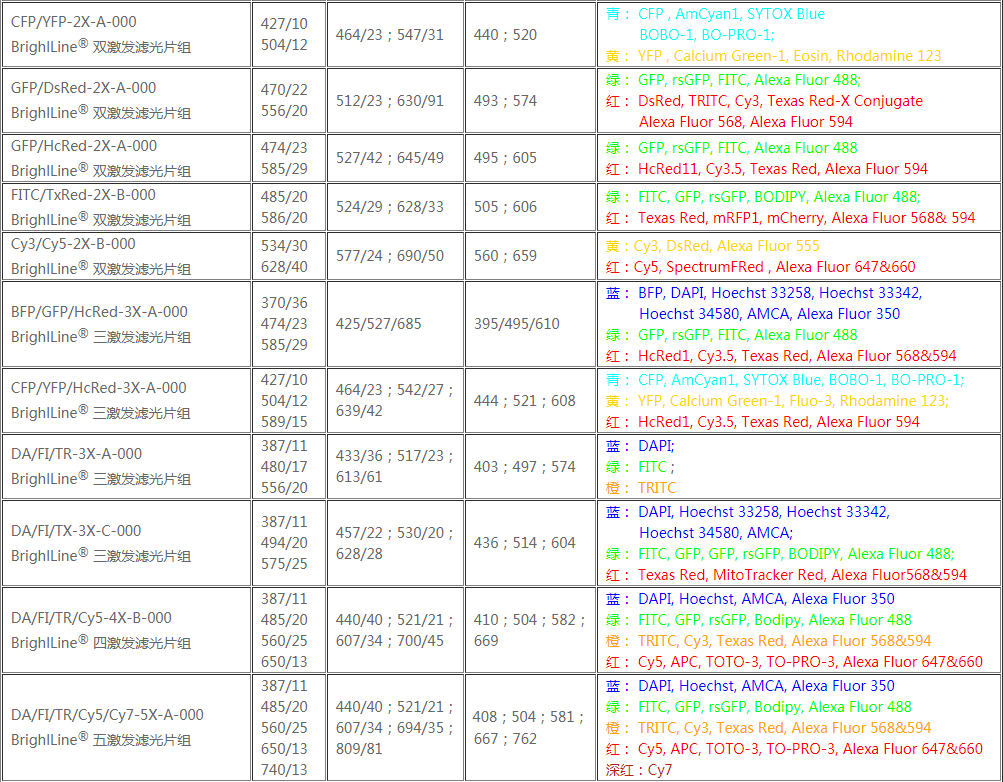1003x782 pixels.
Task: Click the GFP/HcRed-2X-A-000 product name
Action: 84,146
